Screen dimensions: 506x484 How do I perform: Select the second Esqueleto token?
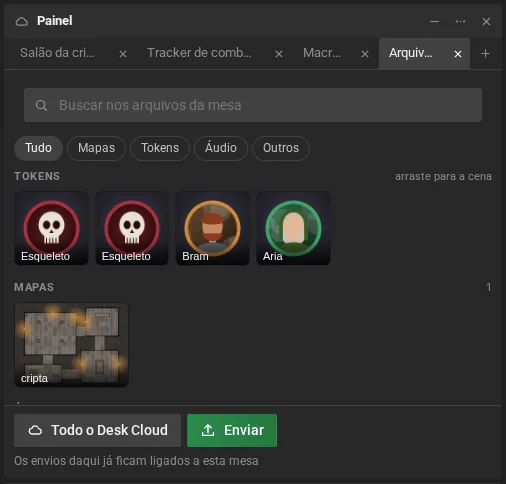pyautogui.click(x=132, y=228)
